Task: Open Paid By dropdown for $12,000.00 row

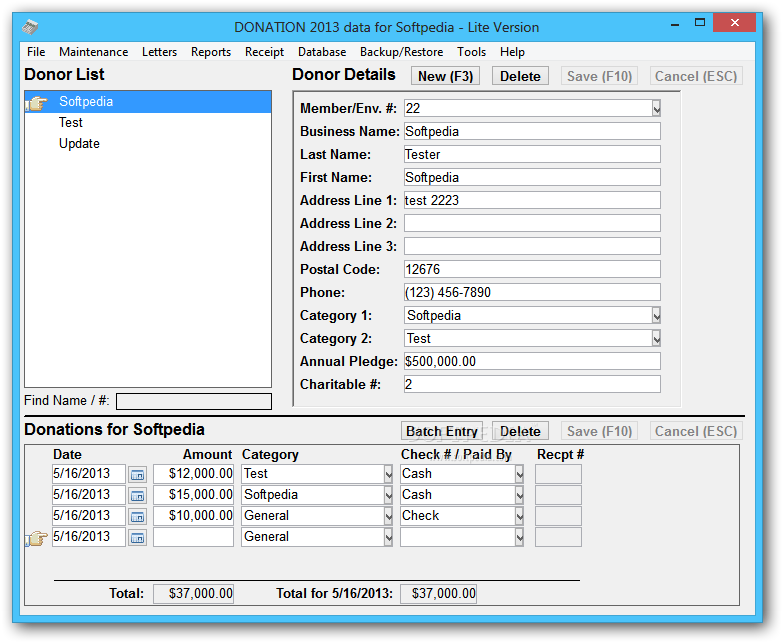Action: [x=519, y=474]
